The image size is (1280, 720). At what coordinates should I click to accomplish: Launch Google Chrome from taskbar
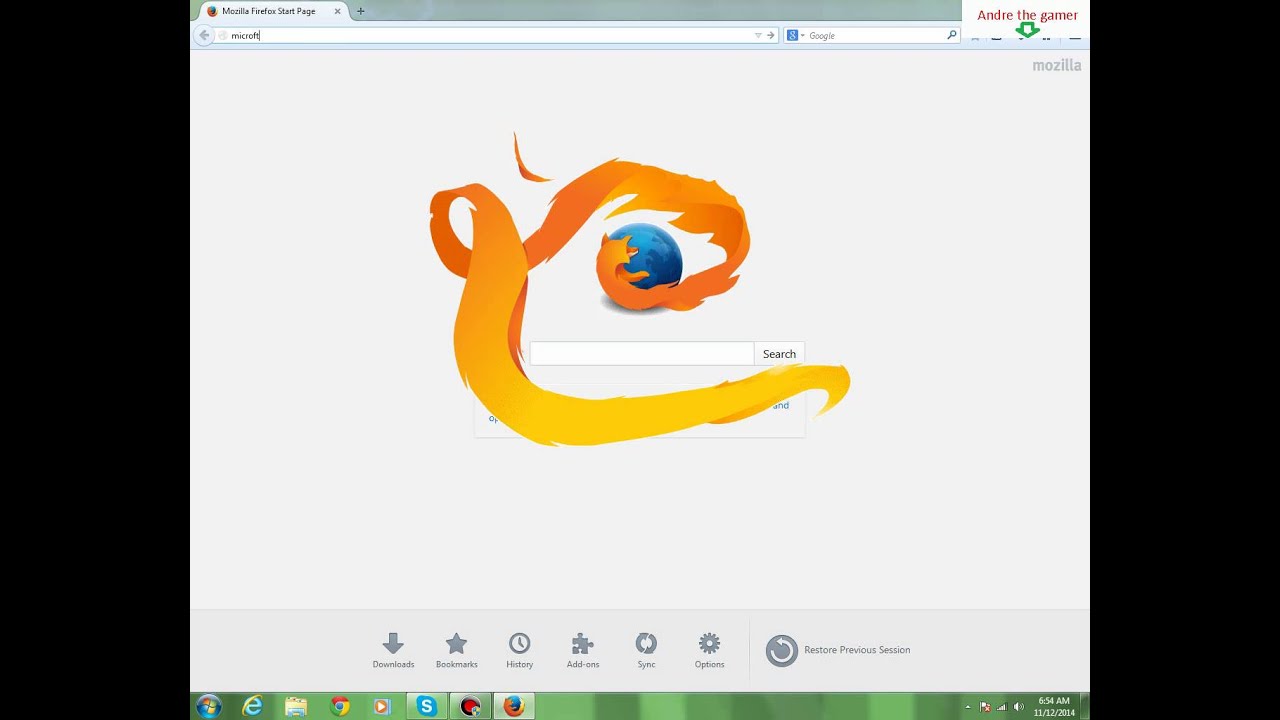pyautogui.click(x=340, y=706)
